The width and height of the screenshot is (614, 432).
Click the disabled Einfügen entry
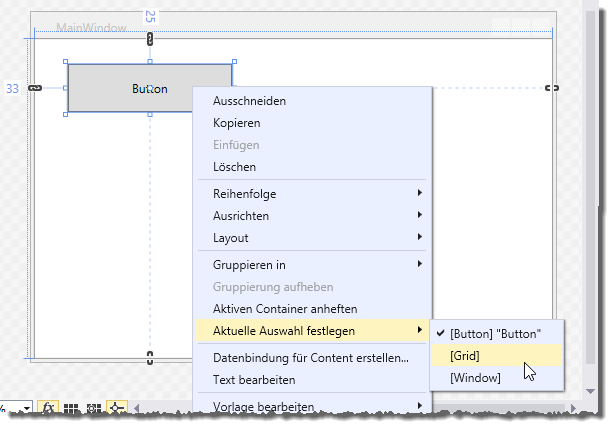[312, 145]
